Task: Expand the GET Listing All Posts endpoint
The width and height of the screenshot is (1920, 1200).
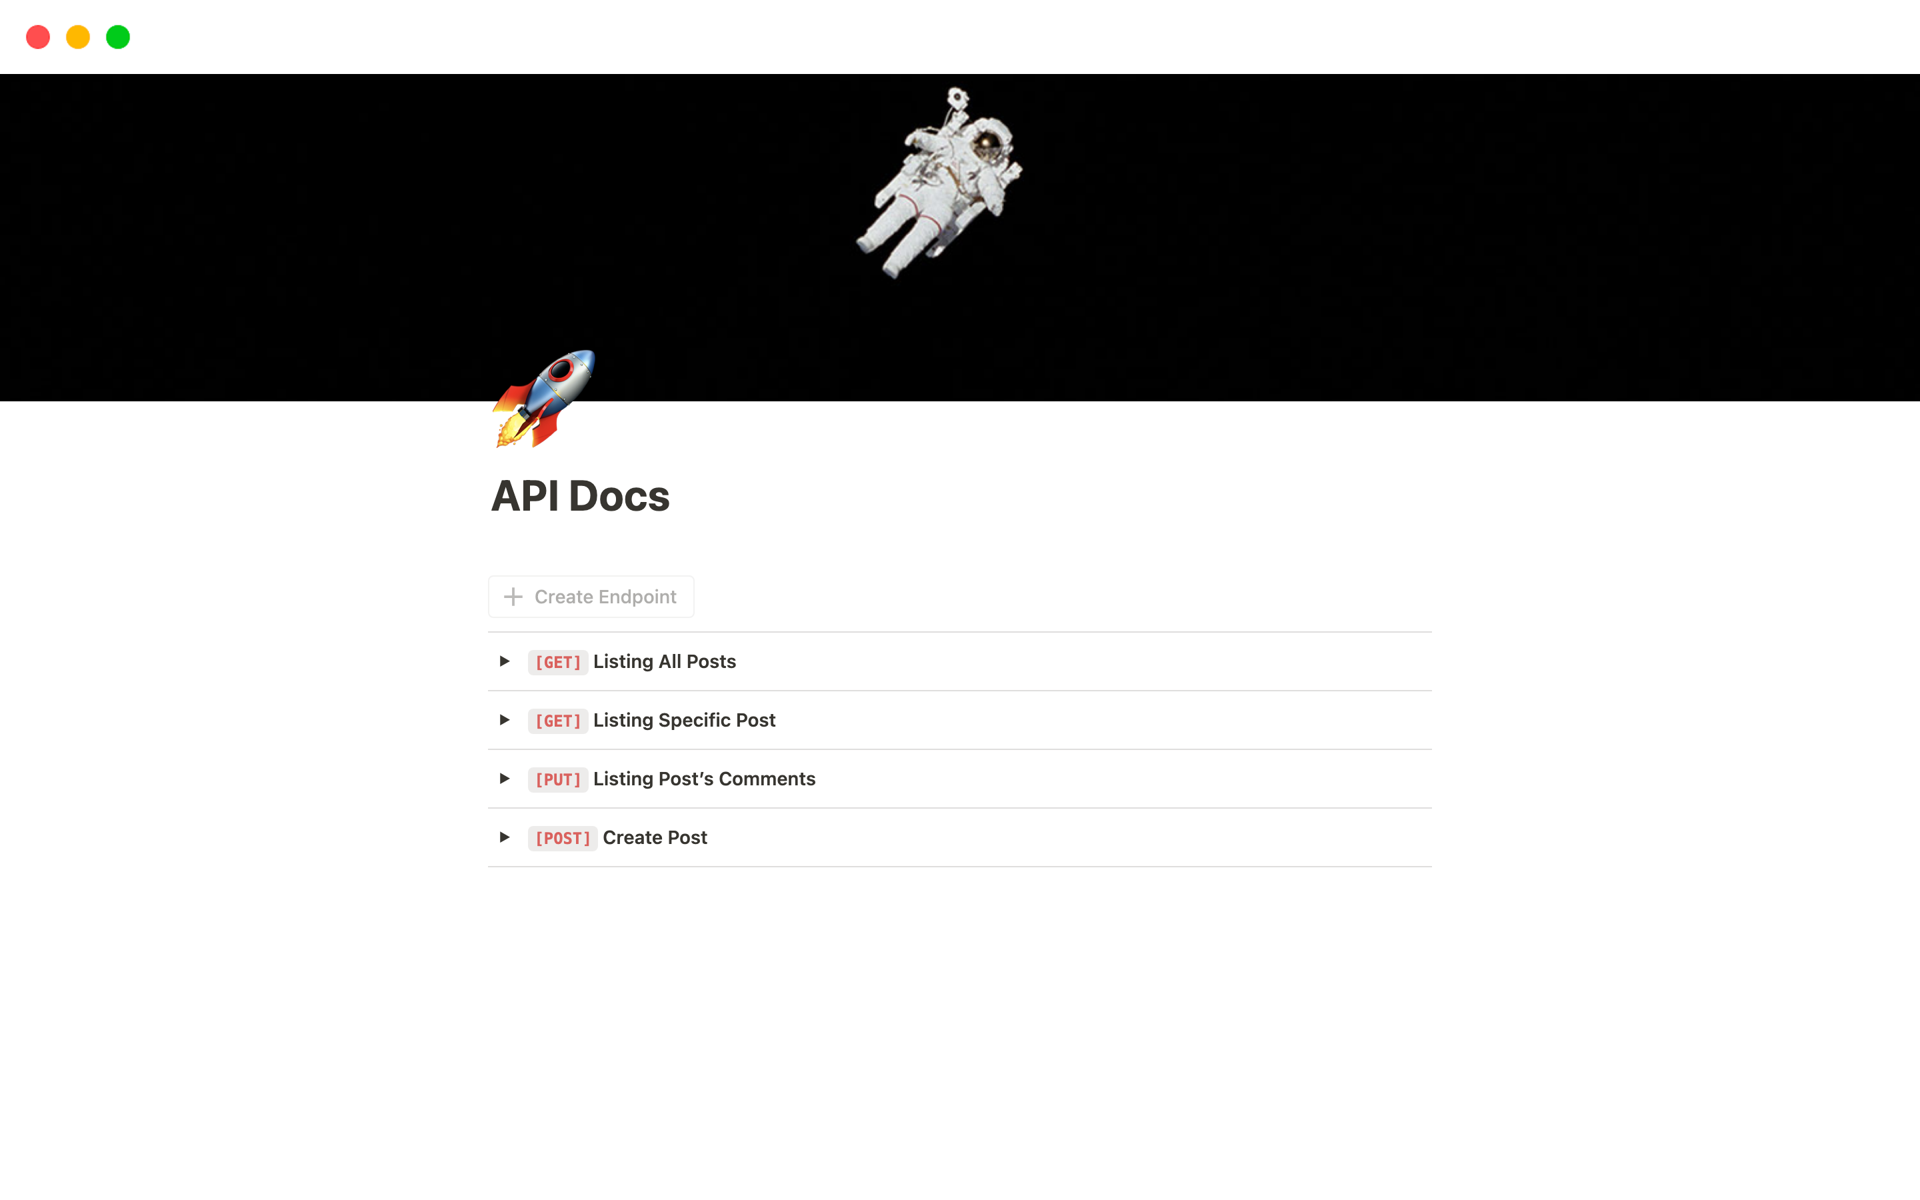Action: click(x=506, y=661)
